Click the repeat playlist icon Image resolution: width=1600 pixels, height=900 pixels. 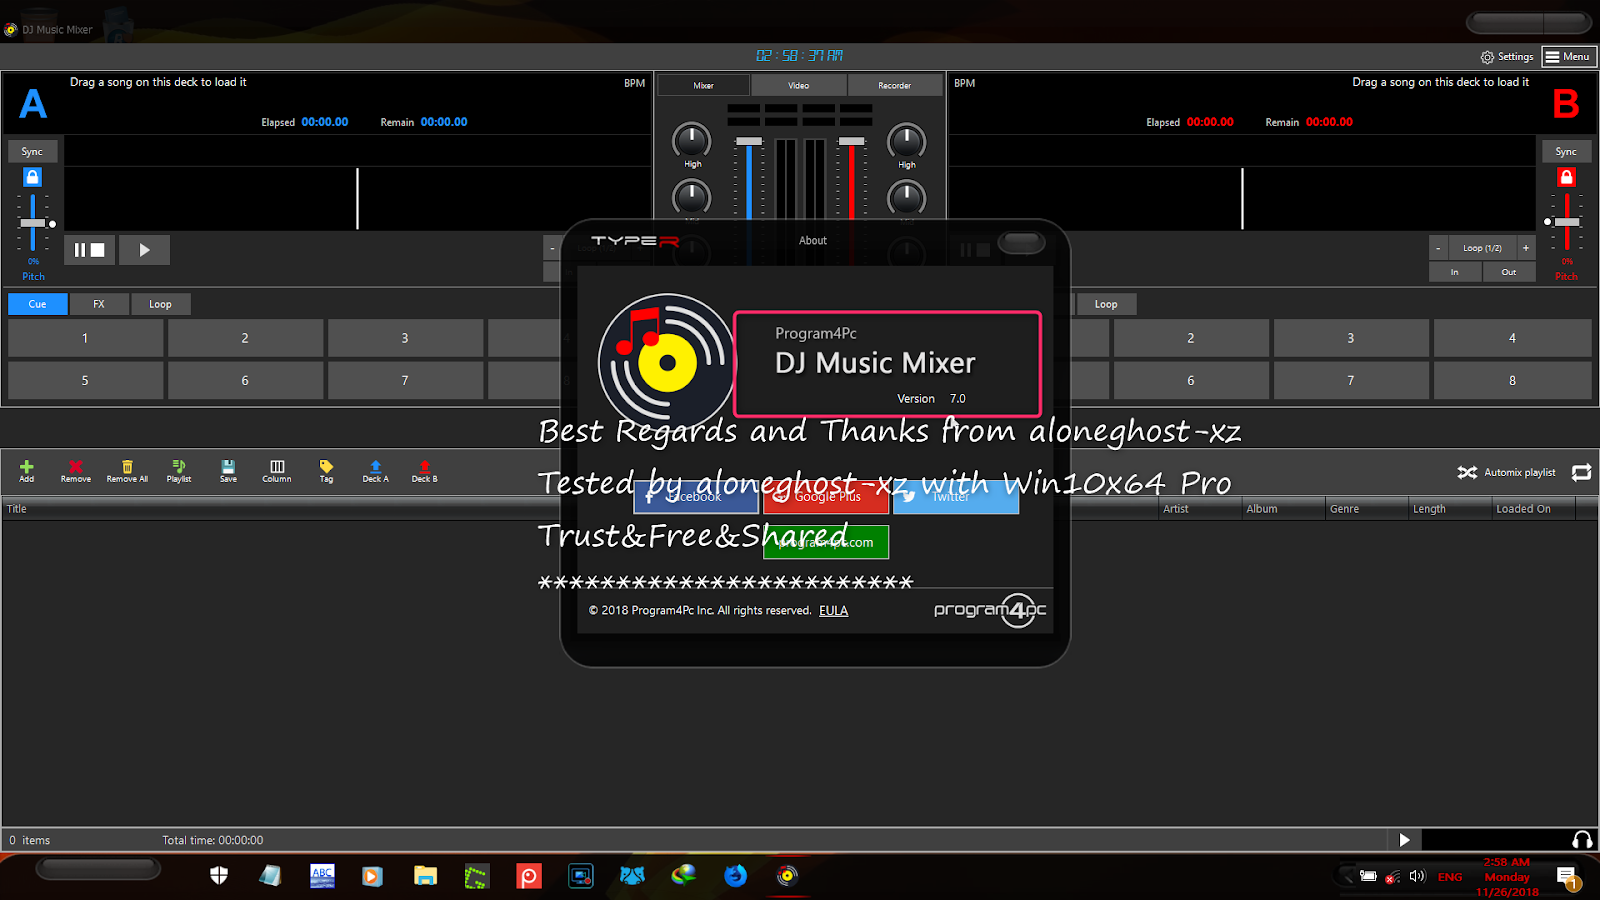coord(1582,472)
